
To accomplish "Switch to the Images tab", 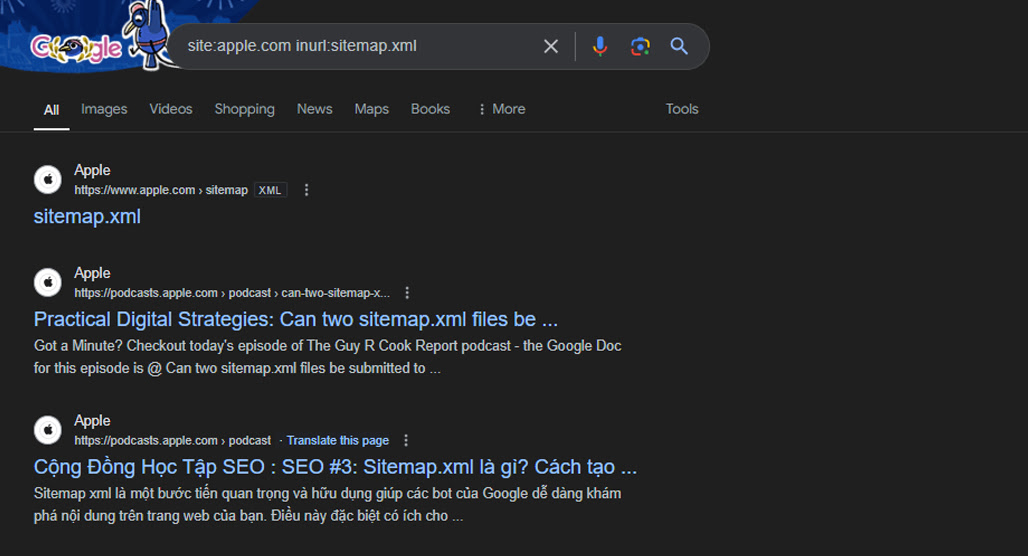I will (104, 109).
